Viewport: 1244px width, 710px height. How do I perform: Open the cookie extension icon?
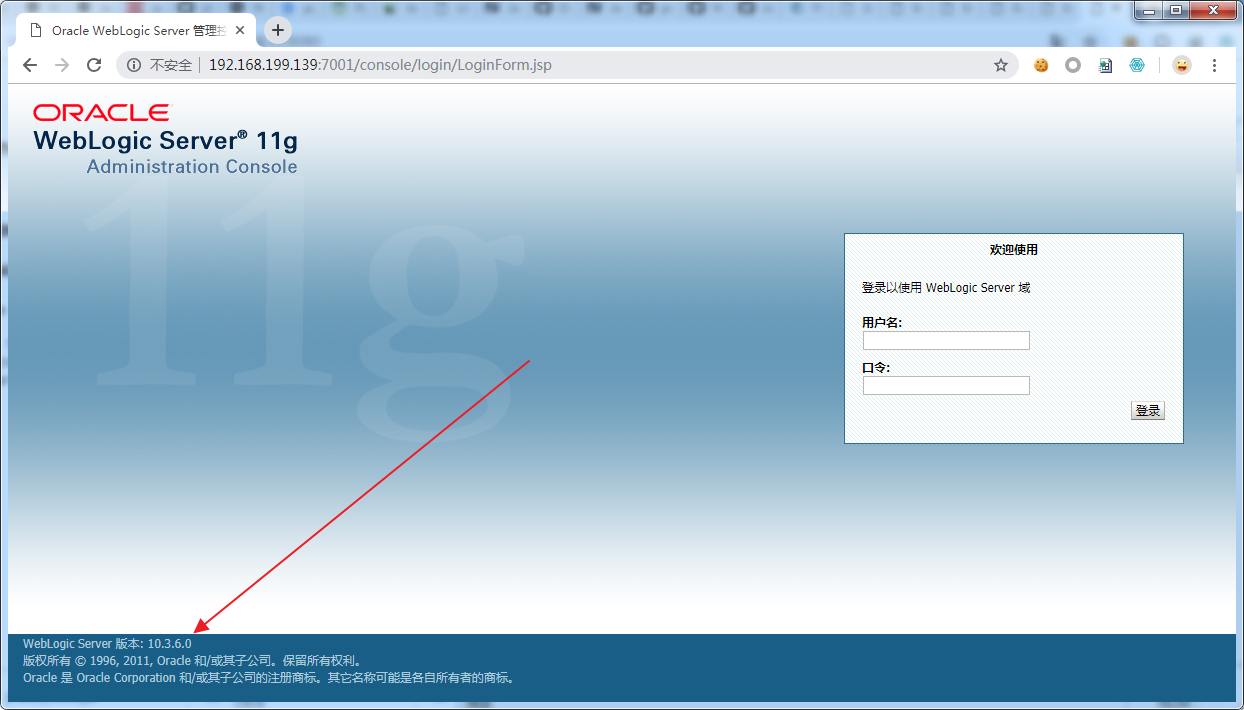[1041, 65]
